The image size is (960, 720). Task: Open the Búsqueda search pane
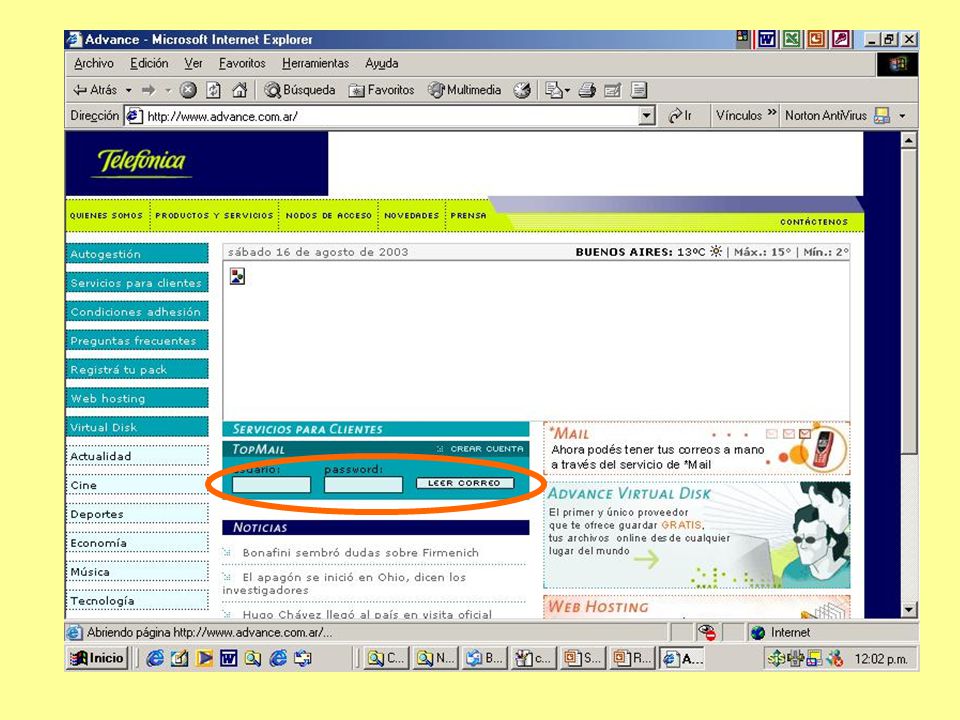pos(299,90)
